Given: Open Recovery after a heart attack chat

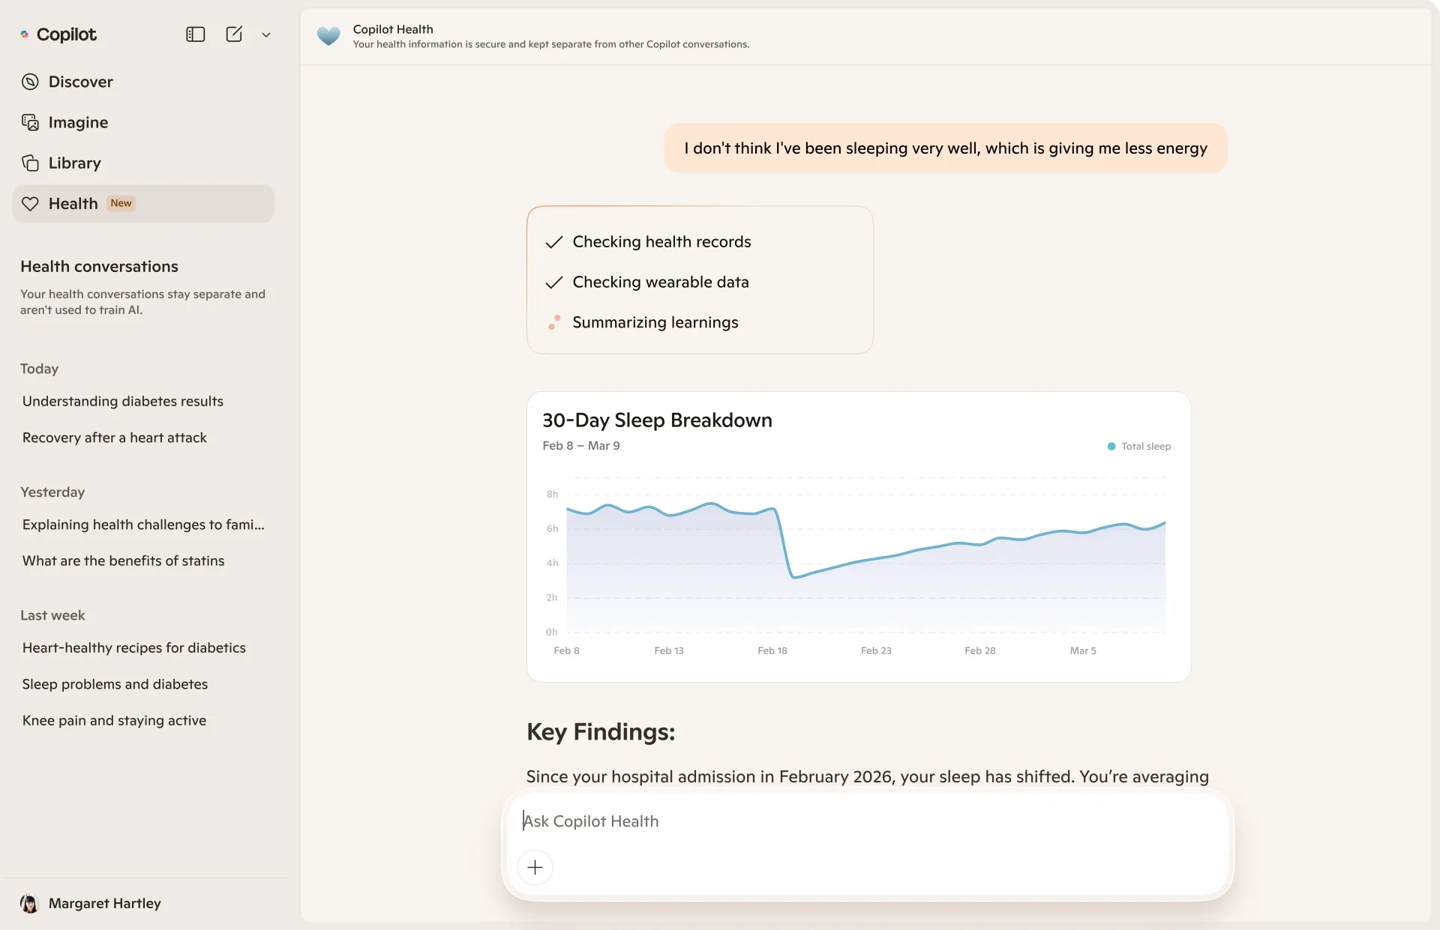Looking at the screenshot, I should click(115, 438).
